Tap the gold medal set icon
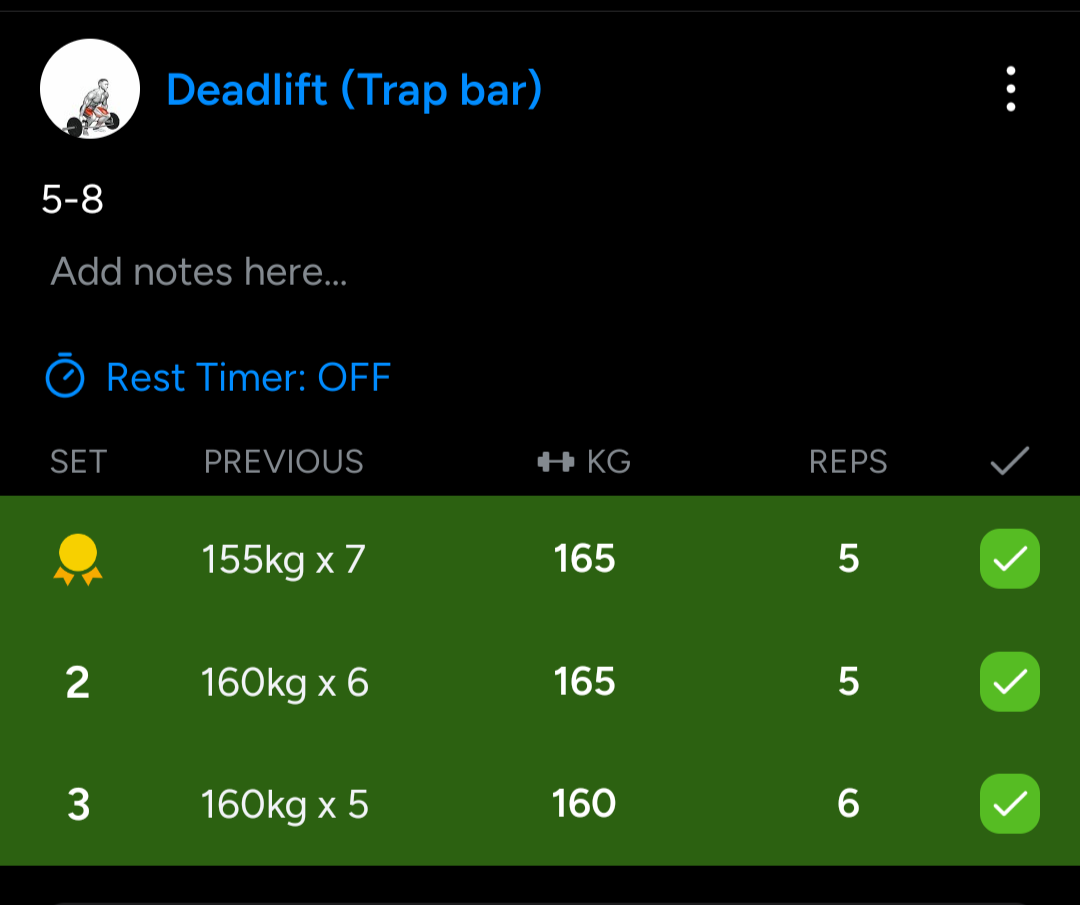Screen dimensions: 1080x905 pyautogui.click(x=77, y=559)
